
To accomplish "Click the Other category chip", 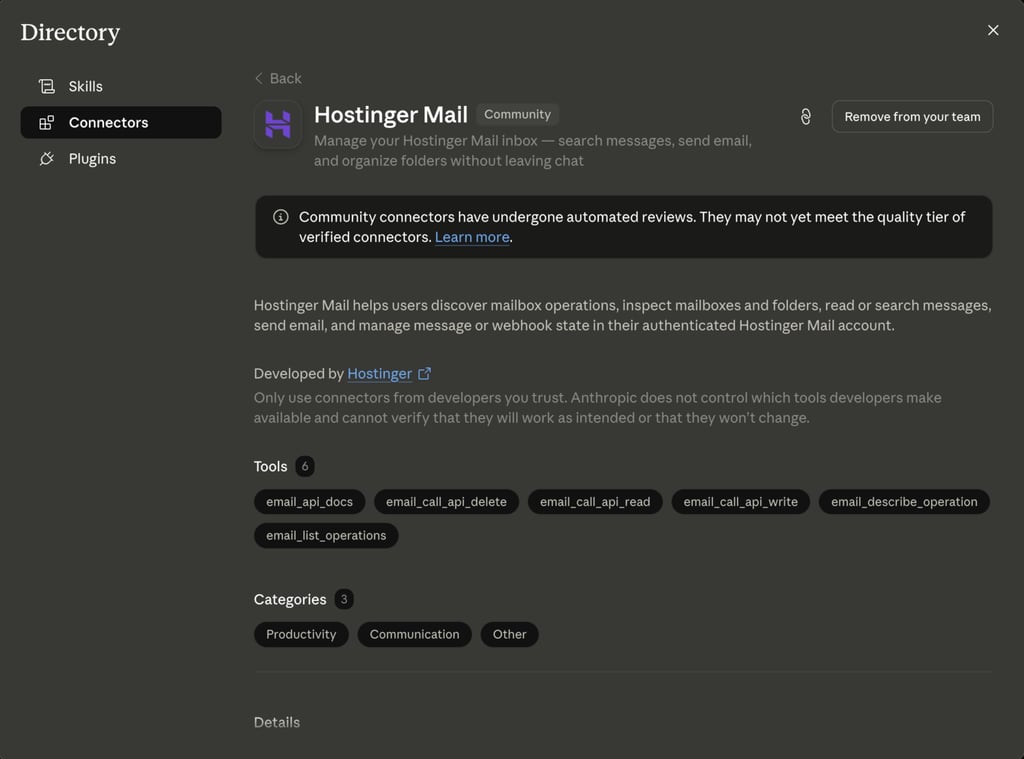I will tap(509, 634).
